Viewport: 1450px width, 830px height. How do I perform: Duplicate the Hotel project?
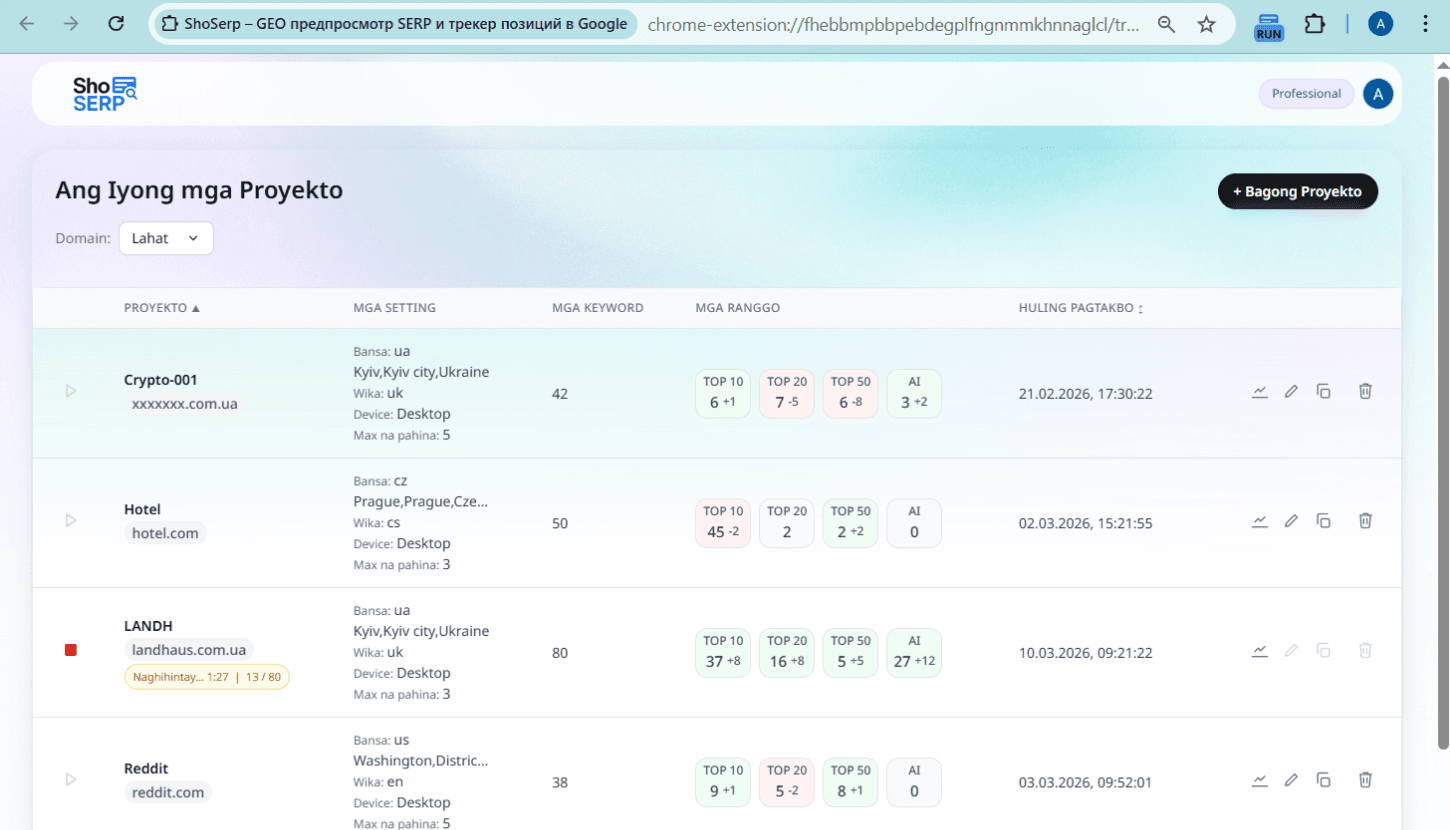(1323, 521)
